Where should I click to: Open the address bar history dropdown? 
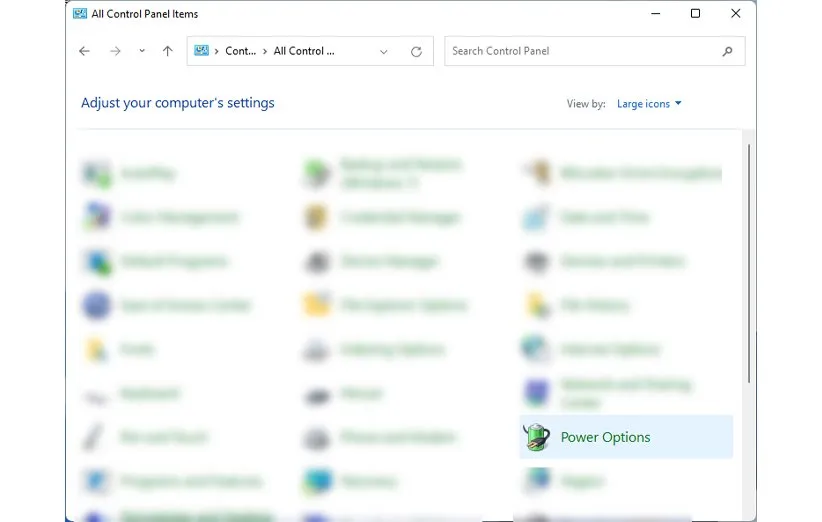click(x=384, y=51)
